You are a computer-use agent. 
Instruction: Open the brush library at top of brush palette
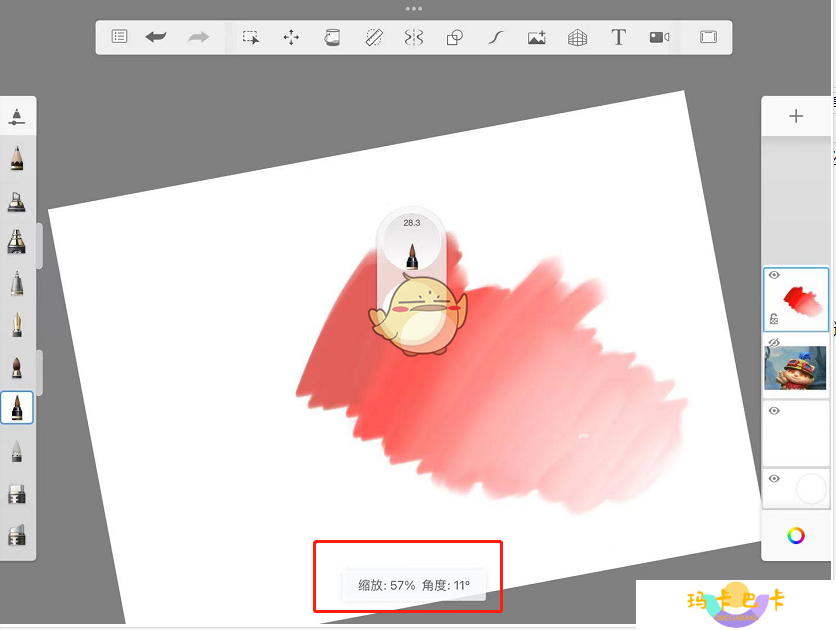17,116
